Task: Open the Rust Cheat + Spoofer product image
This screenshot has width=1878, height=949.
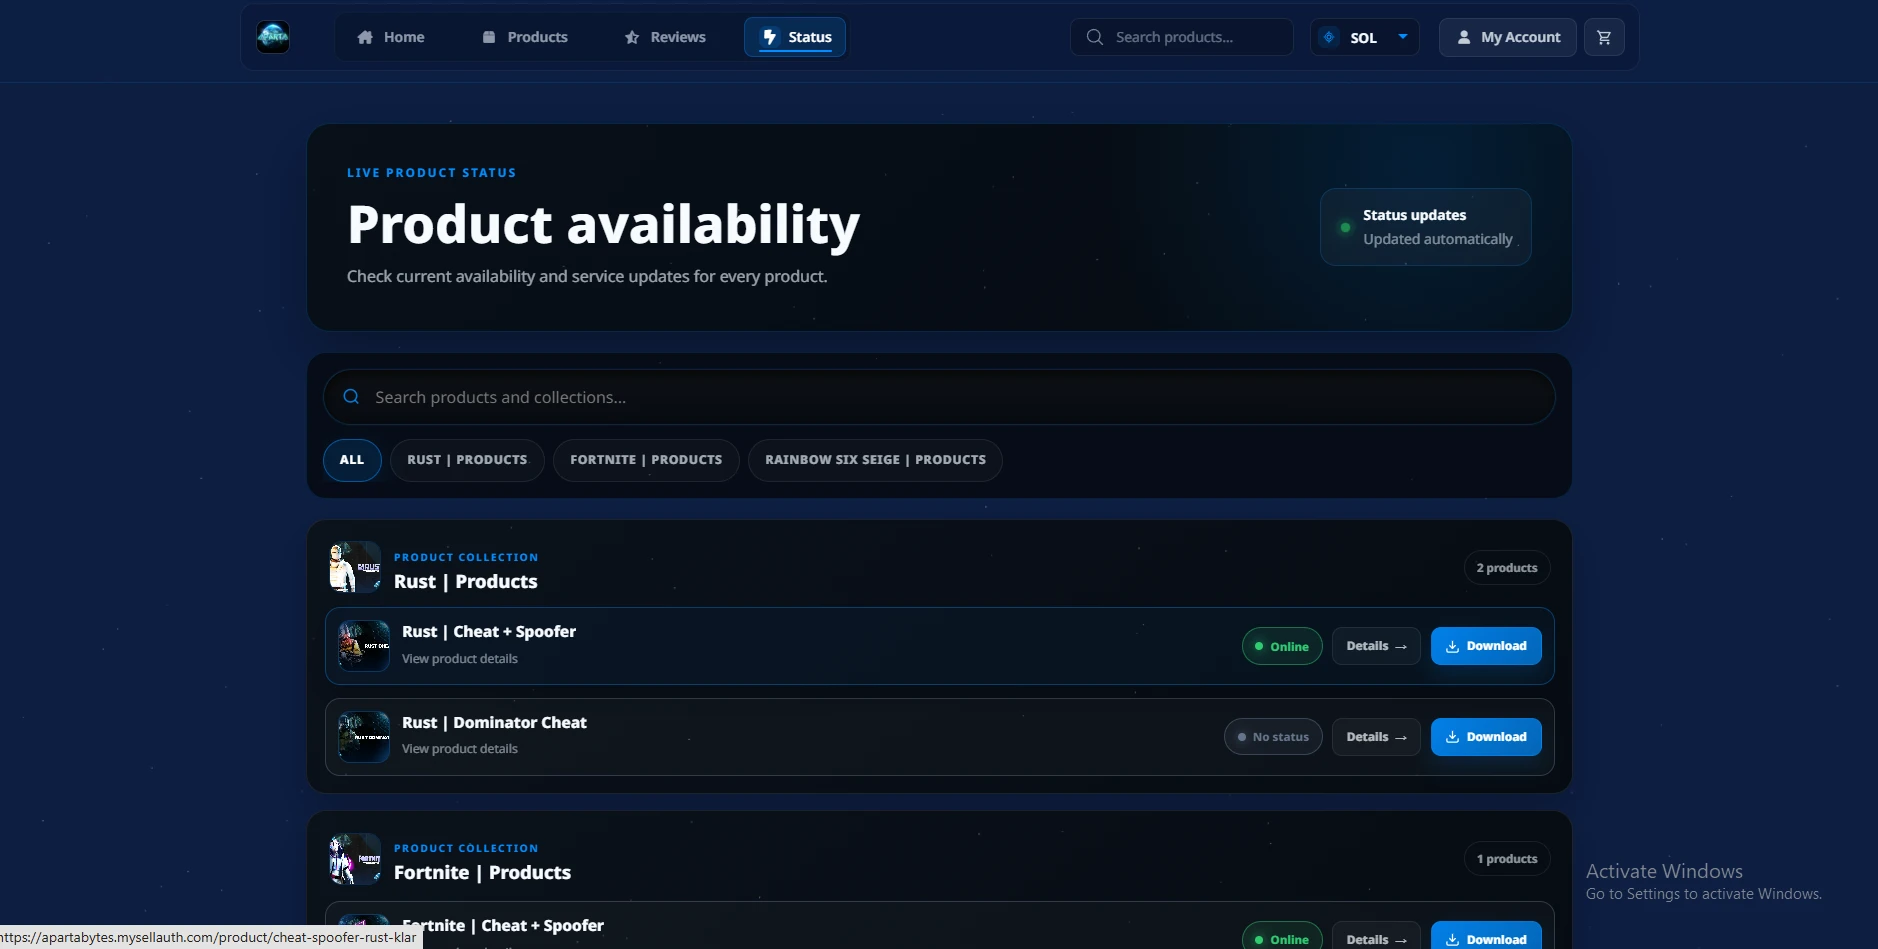Action: click(x=364, y=646)
